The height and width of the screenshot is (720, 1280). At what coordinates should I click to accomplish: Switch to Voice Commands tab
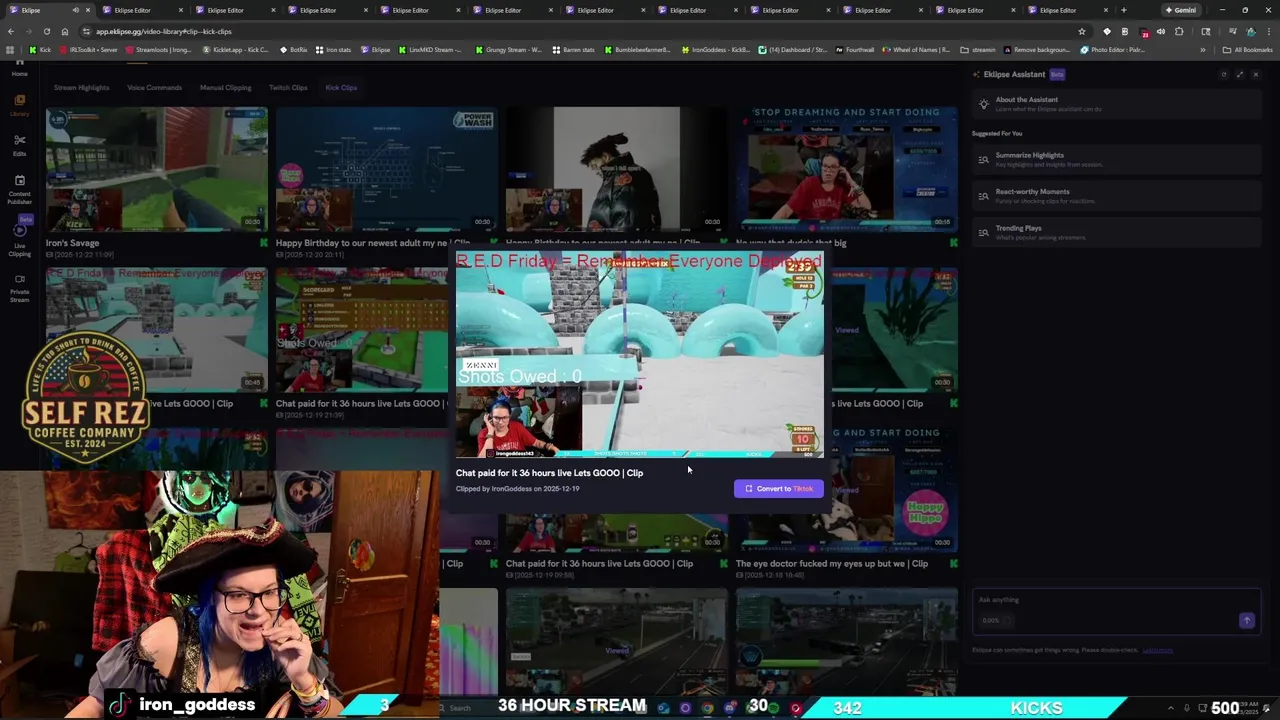tap(154, 87)
